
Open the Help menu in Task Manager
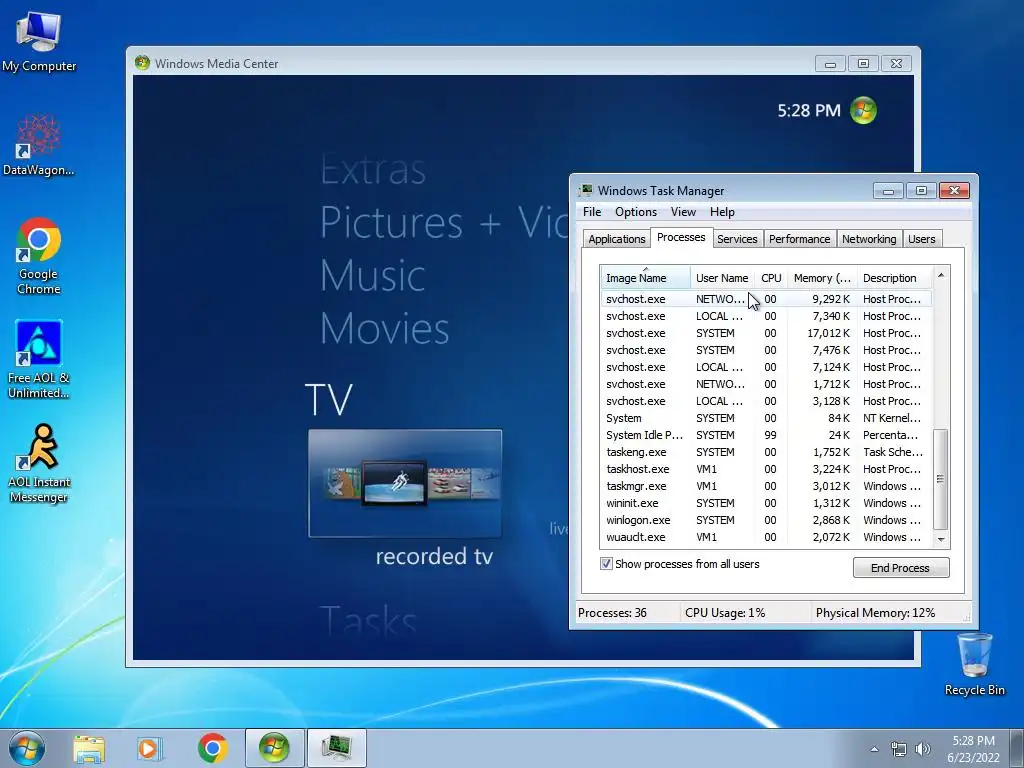tap(722, 212)
